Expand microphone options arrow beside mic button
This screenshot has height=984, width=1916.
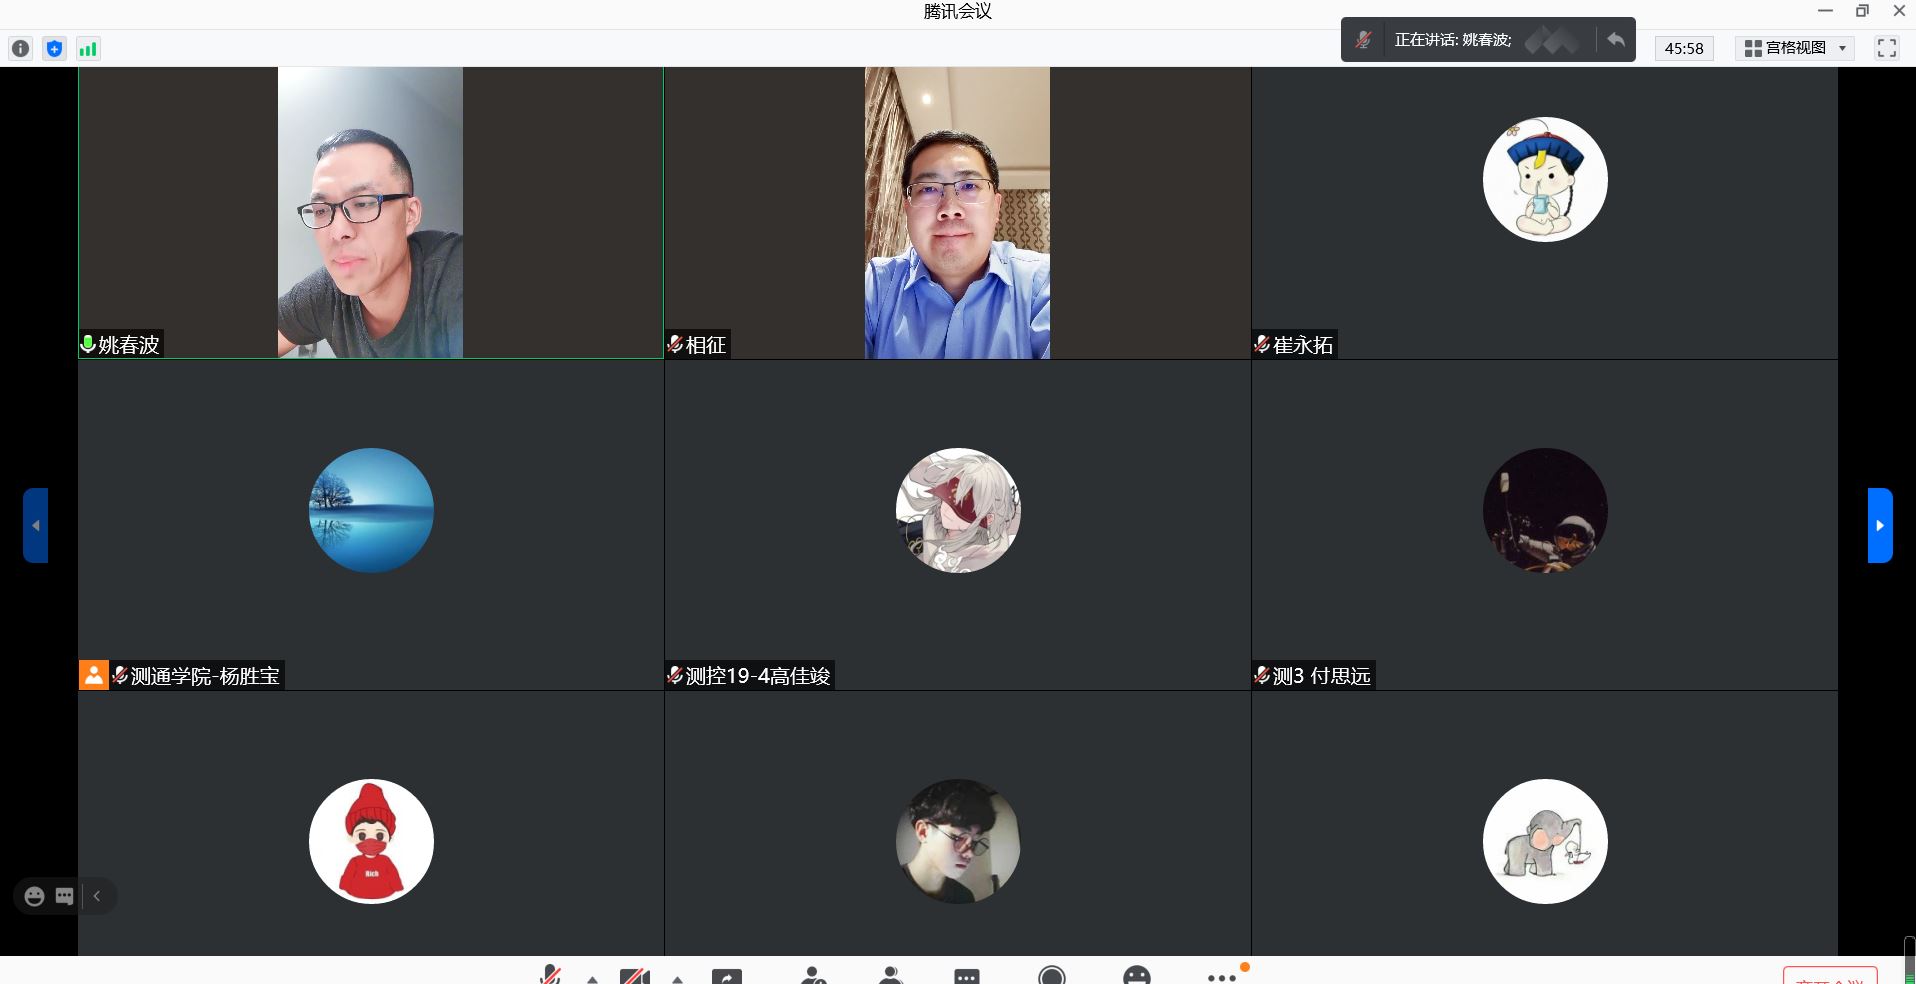tap(592, 979)
